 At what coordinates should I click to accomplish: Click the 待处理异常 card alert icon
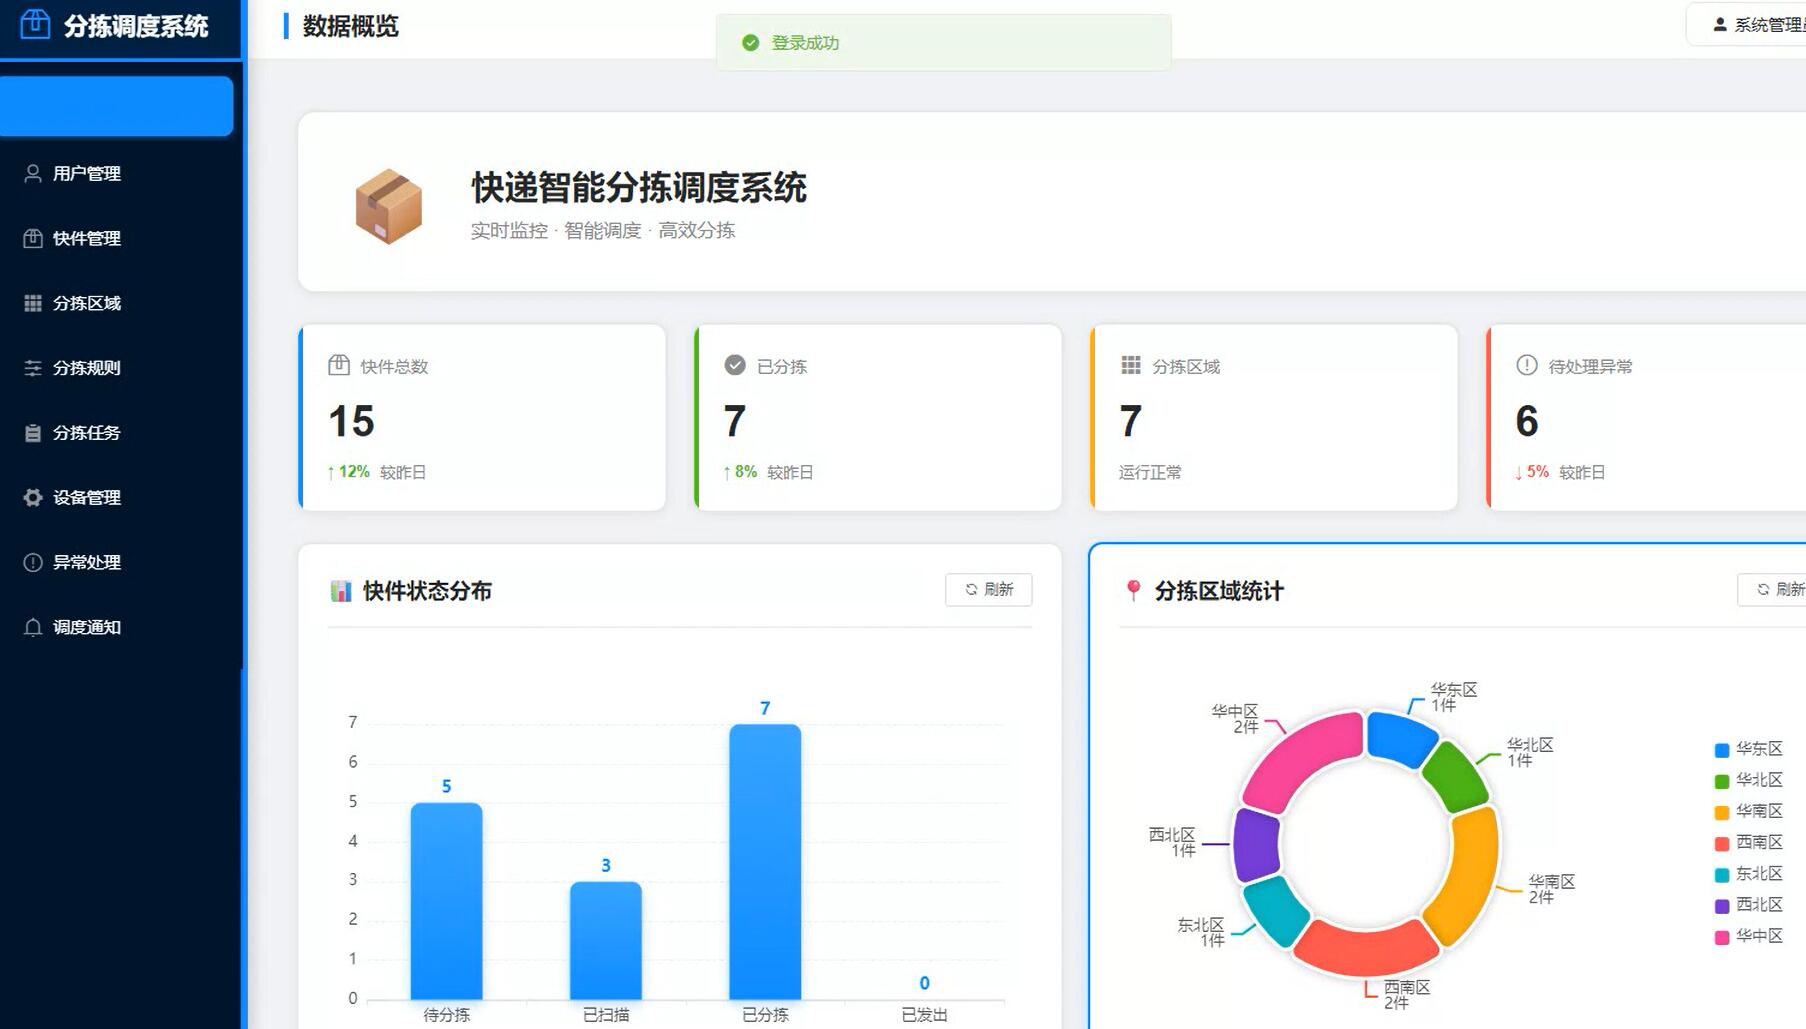[1527, 366]
